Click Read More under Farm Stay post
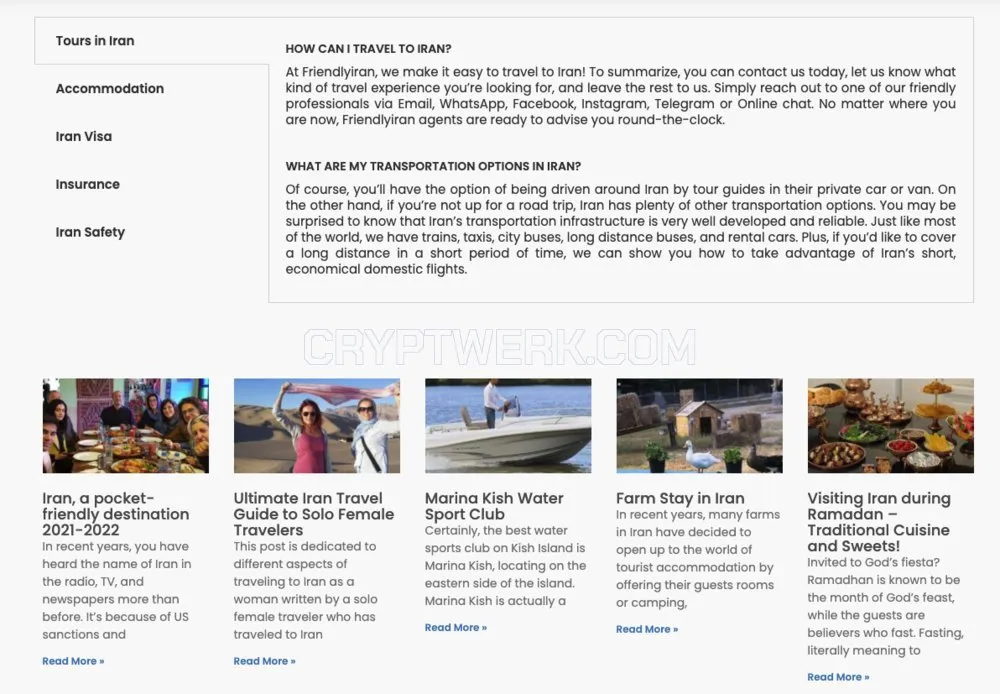Image resolution: width=1000 pixels, height=694 pixels. pos(647,630)
